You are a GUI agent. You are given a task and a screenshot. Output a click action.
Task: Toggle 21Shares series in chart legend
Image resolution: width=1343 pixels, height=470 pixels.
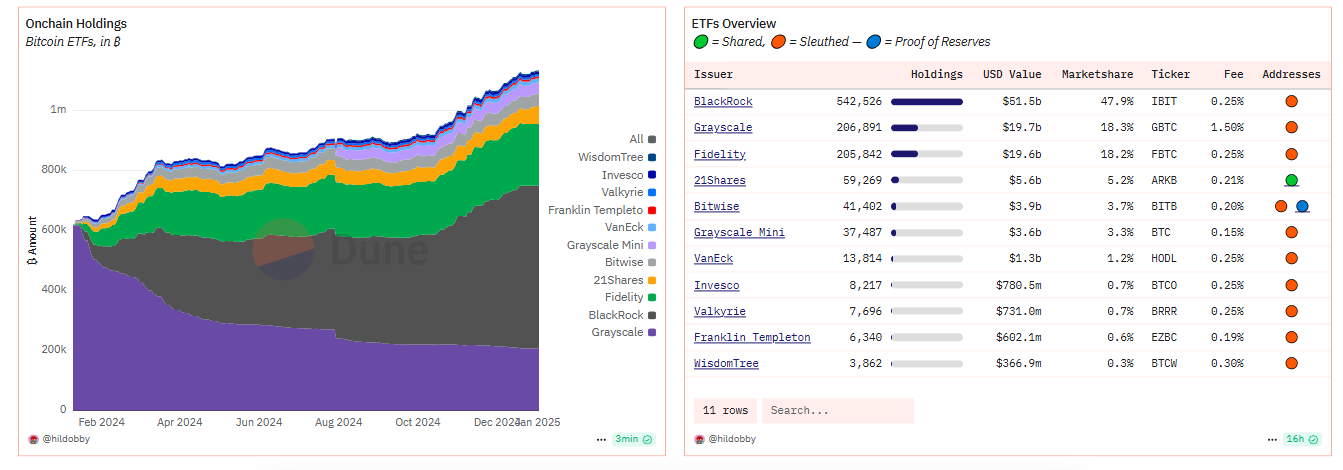pyautogui.click(x=625, y=280)
